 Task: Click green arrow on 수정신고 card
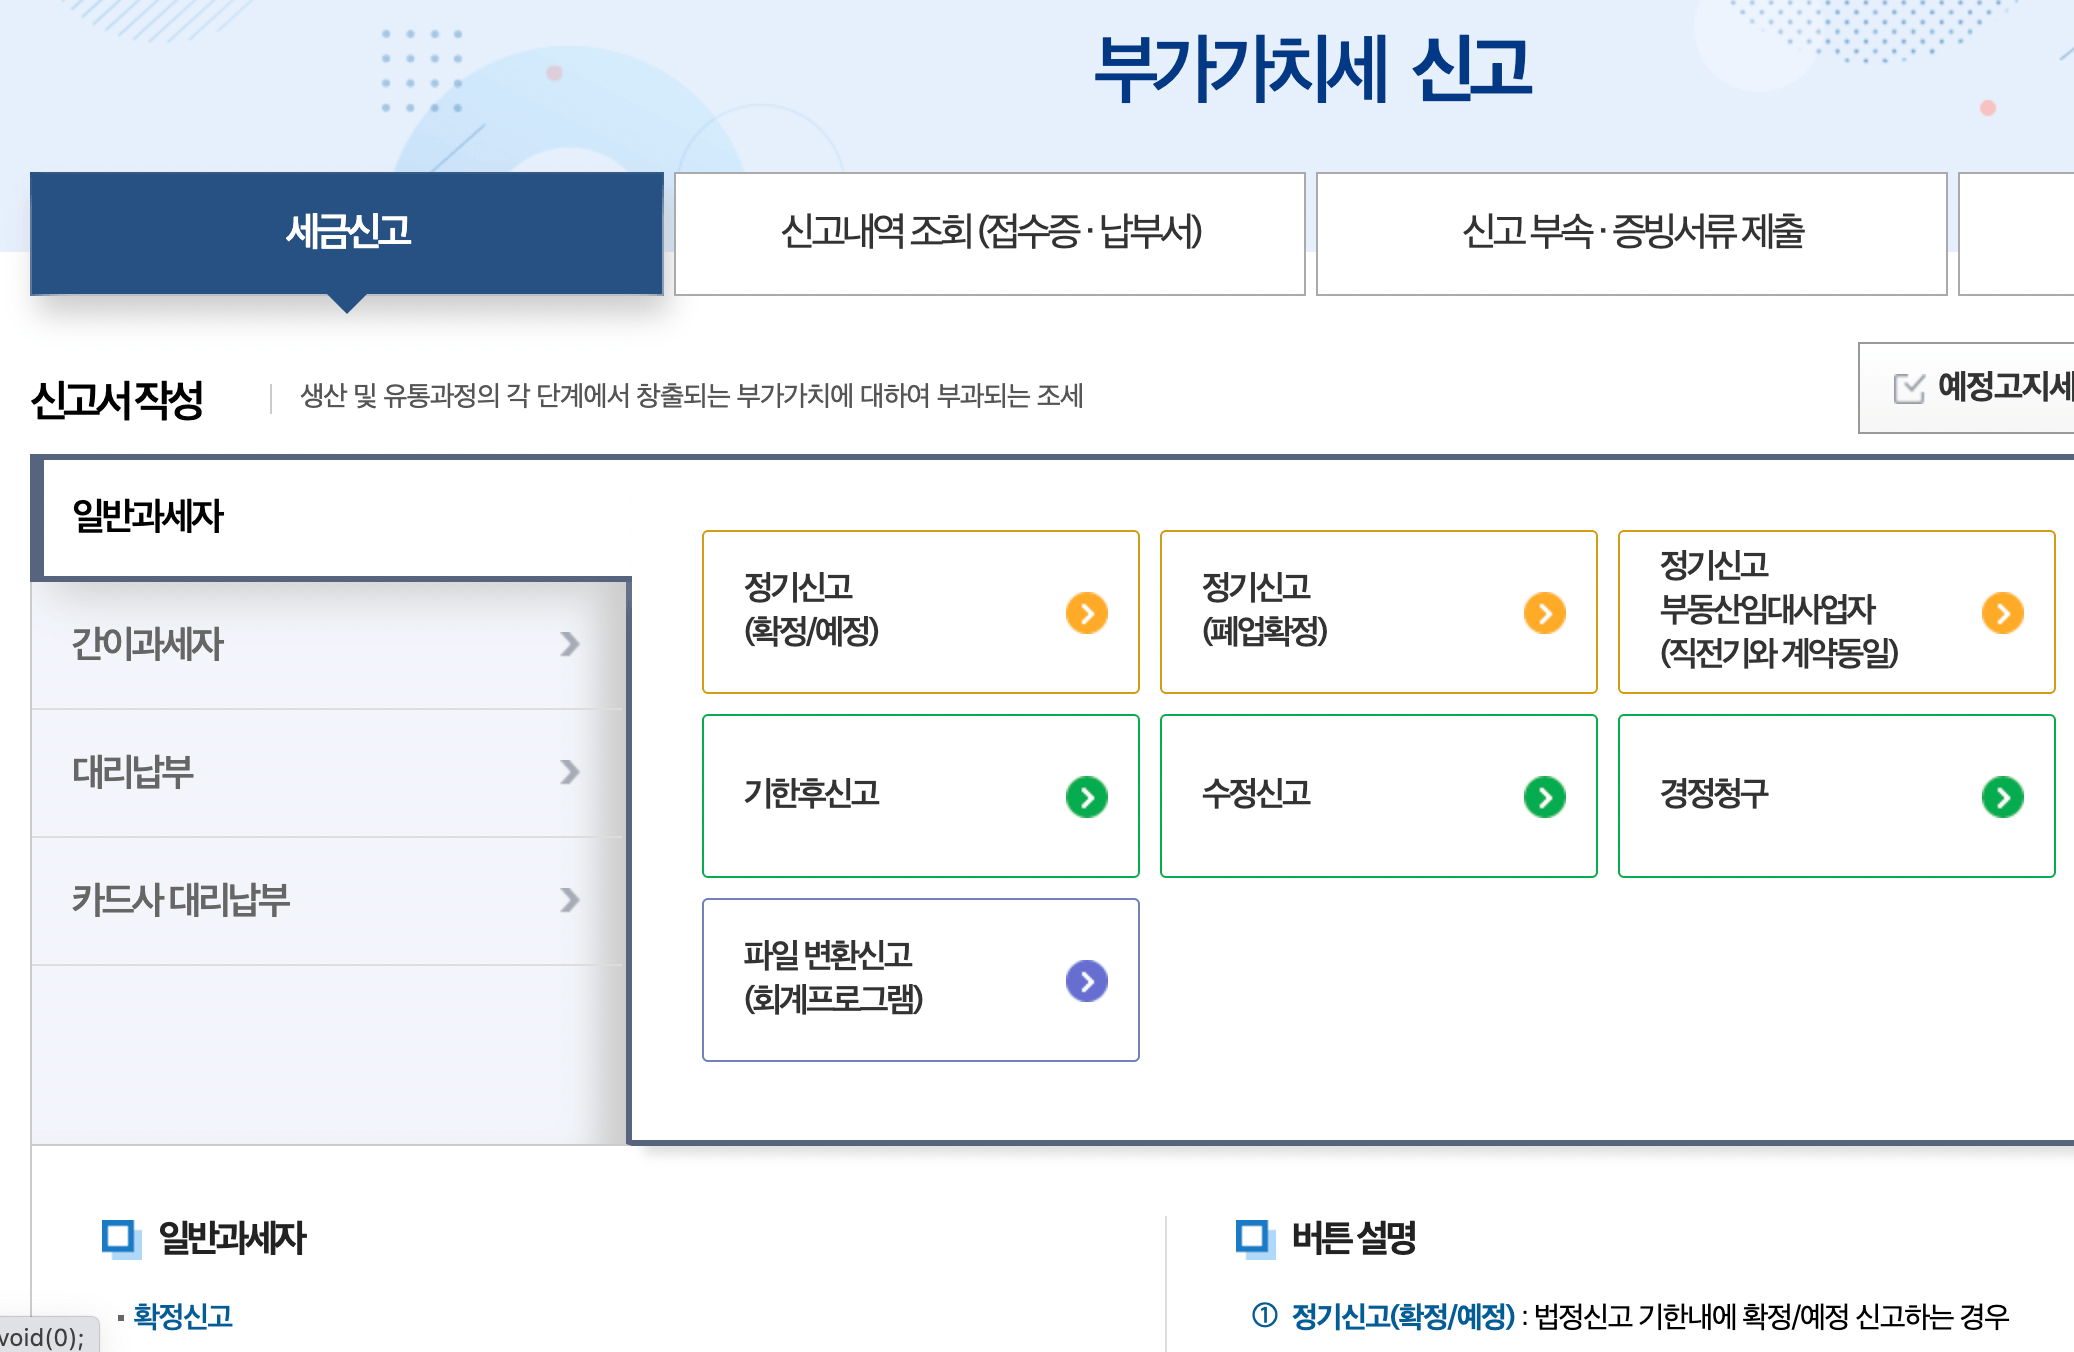tap(1544, 797)
